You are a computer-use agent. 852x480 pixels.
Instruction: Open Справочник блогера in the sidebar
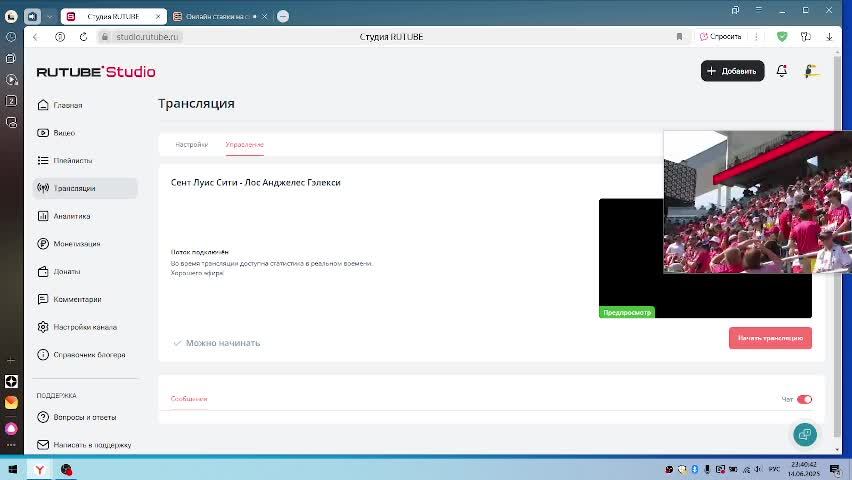click(81, 355)
